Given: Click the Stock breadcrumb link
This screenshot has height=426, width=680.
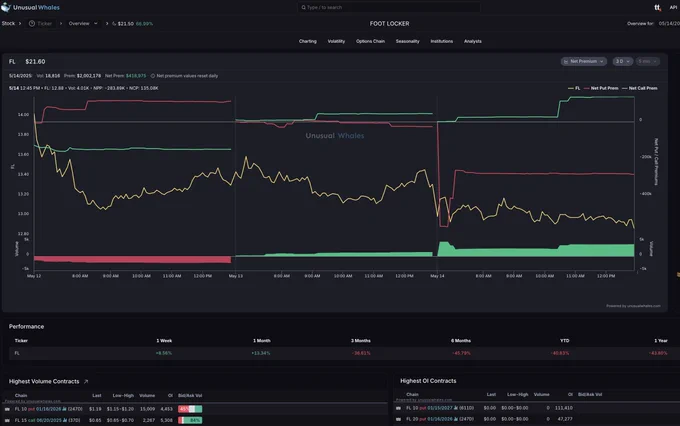Looking at the screenshot, I should [x=8, y=23].
